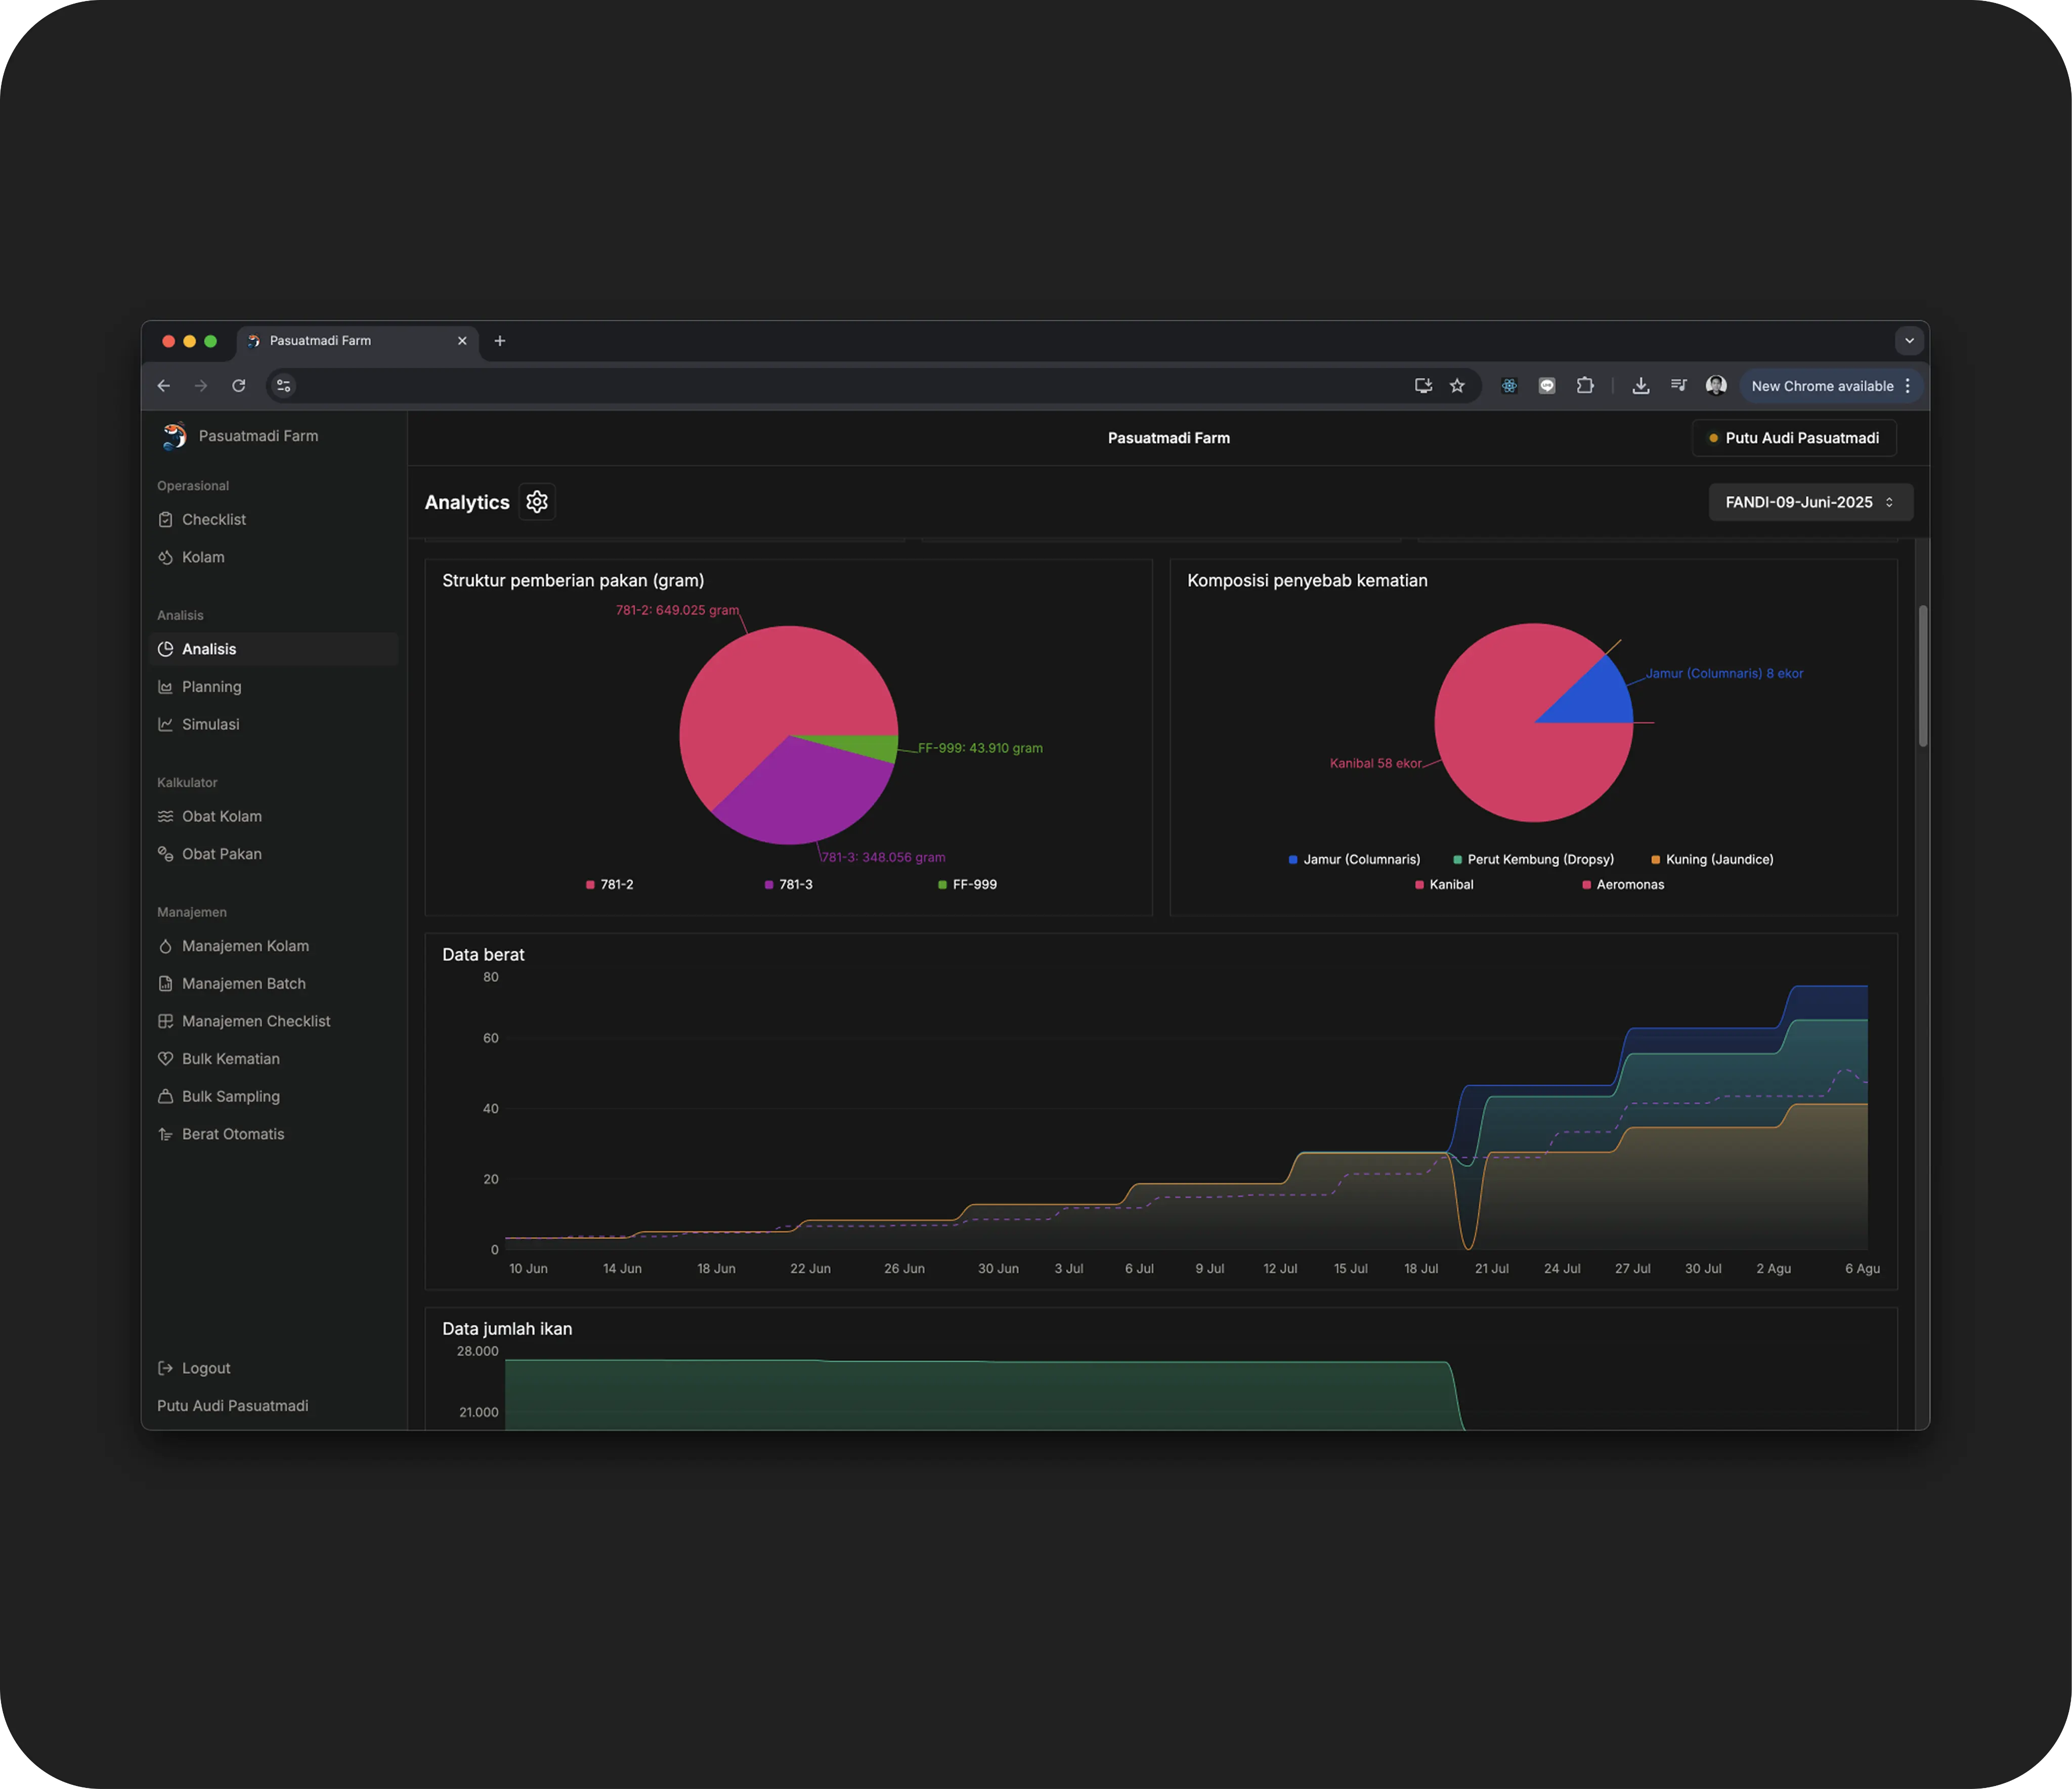
Task: Toggle Kanibal legend in mortality chart
Action: (x=1444, y=885)
